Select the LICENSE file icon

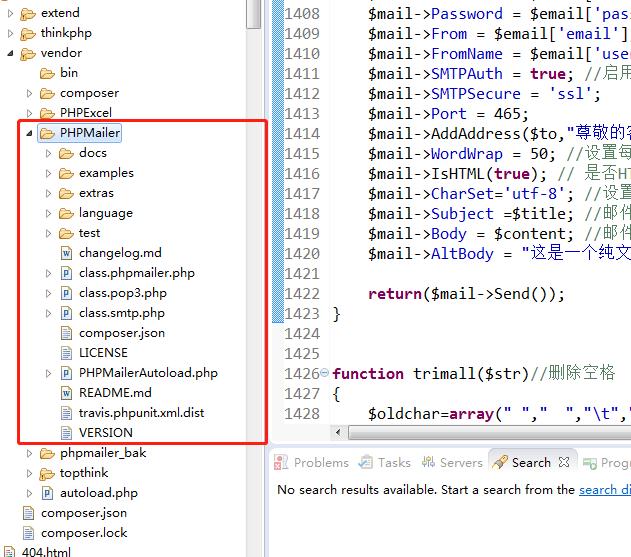(66, 353)
